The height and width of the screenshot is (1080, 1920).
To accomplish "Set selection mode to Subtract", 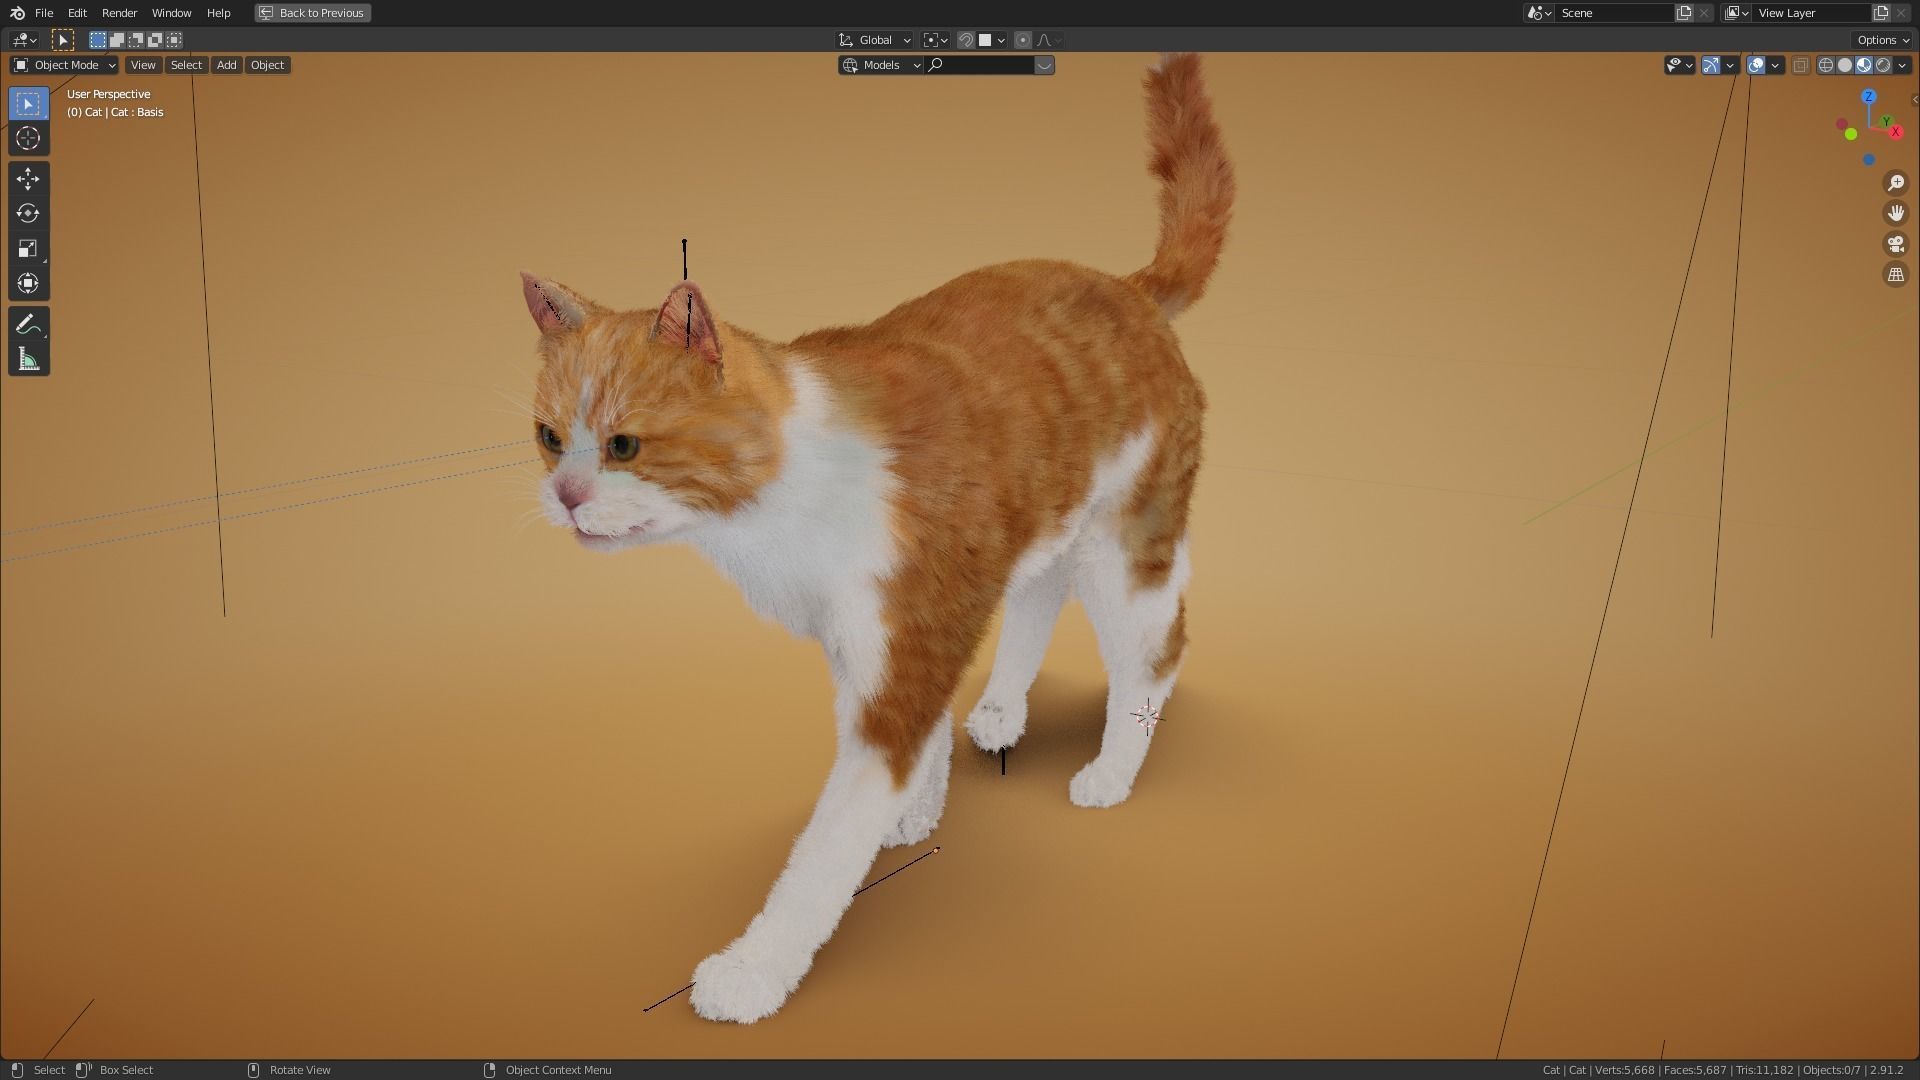I will (136, 40).
